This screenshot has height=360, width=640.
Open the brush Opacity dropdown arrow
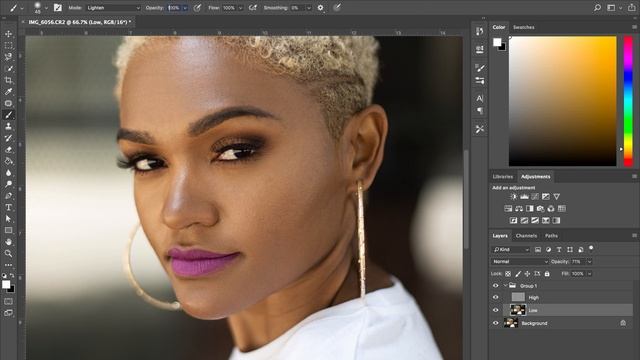point(185,8)
